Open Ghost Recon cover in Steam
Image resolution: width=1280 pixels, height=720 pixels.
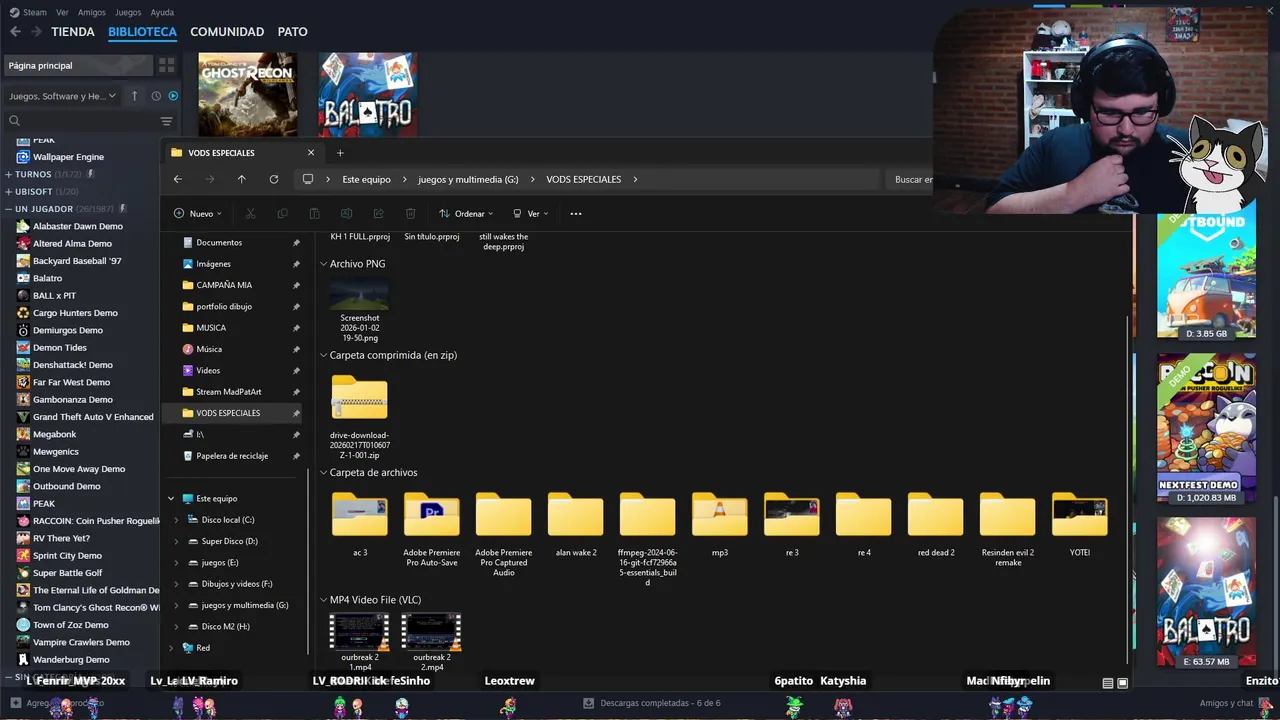tap(247, 94)
